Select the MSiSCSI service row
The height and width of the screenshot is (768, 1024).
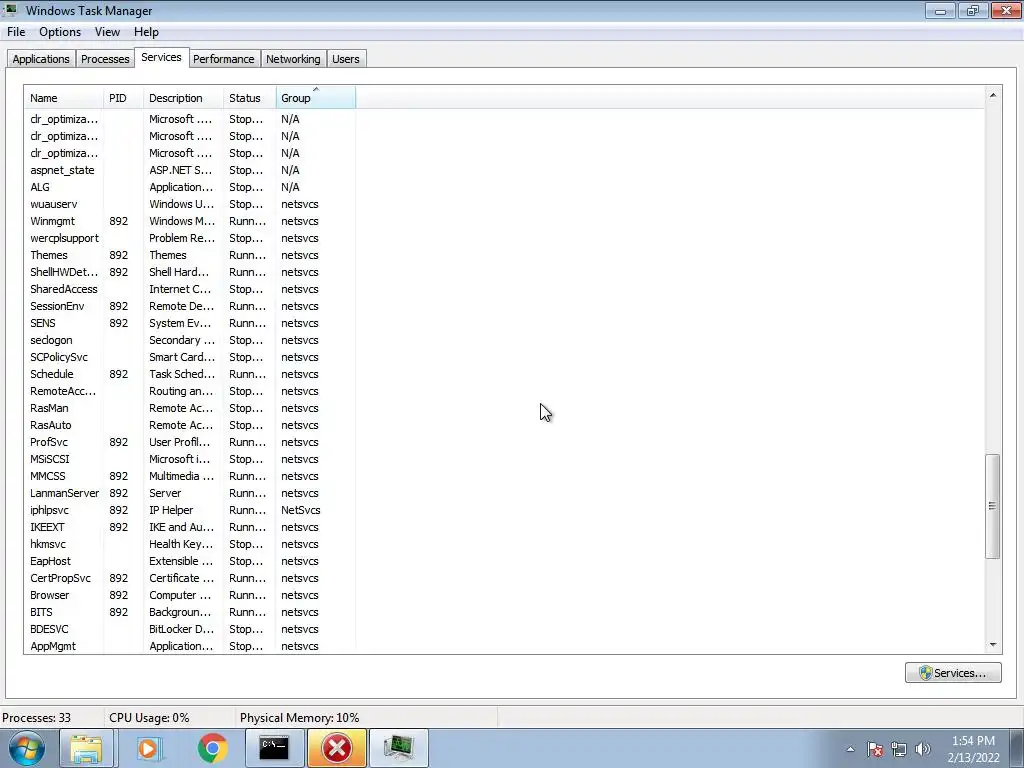189,458
